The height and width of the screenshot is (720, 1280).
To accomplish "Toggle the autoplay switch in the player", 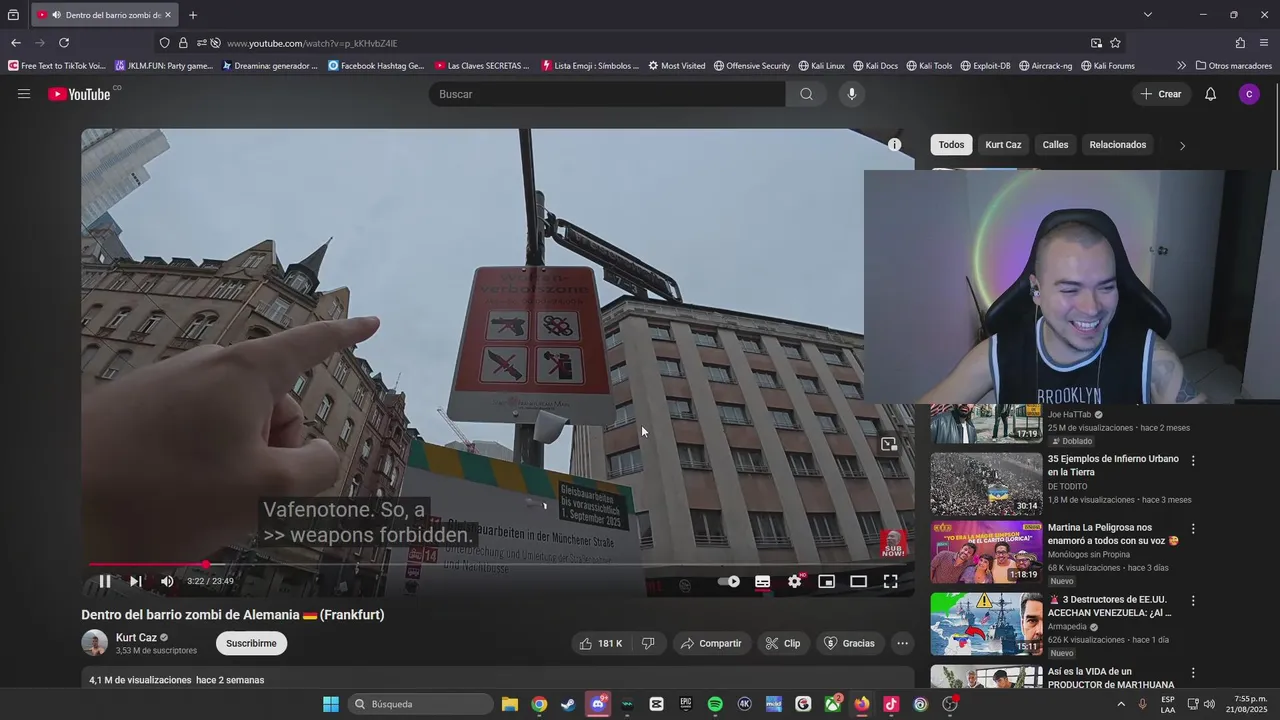I will pyautogui.click(x=730, y=581).
